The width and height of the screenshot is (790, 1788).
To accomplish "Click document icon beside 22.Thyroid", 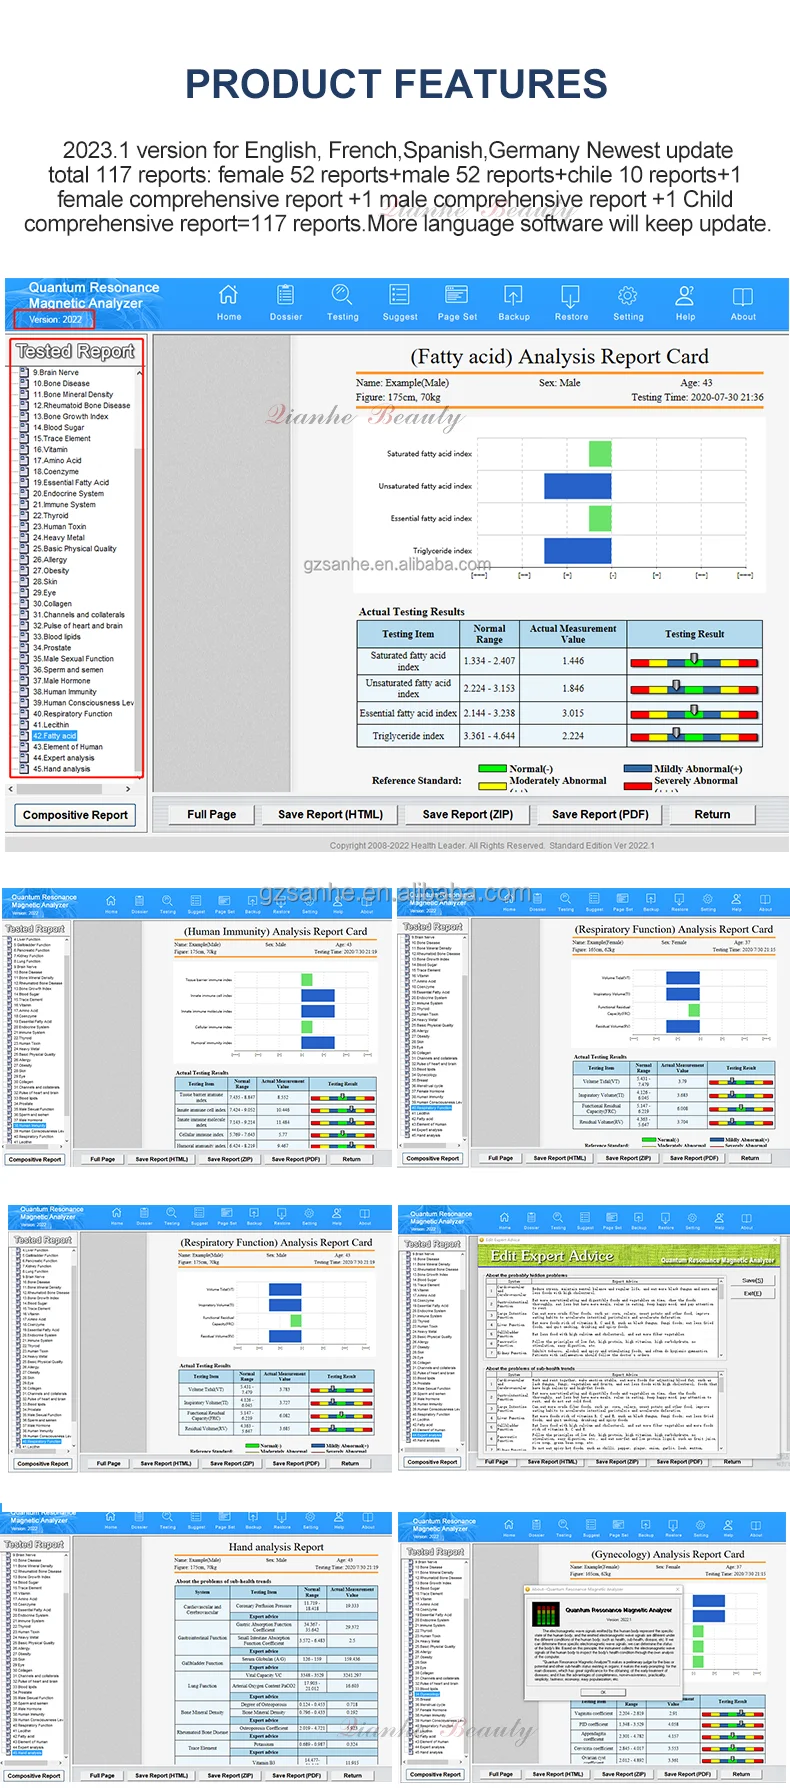I will (x=25, y=515).
